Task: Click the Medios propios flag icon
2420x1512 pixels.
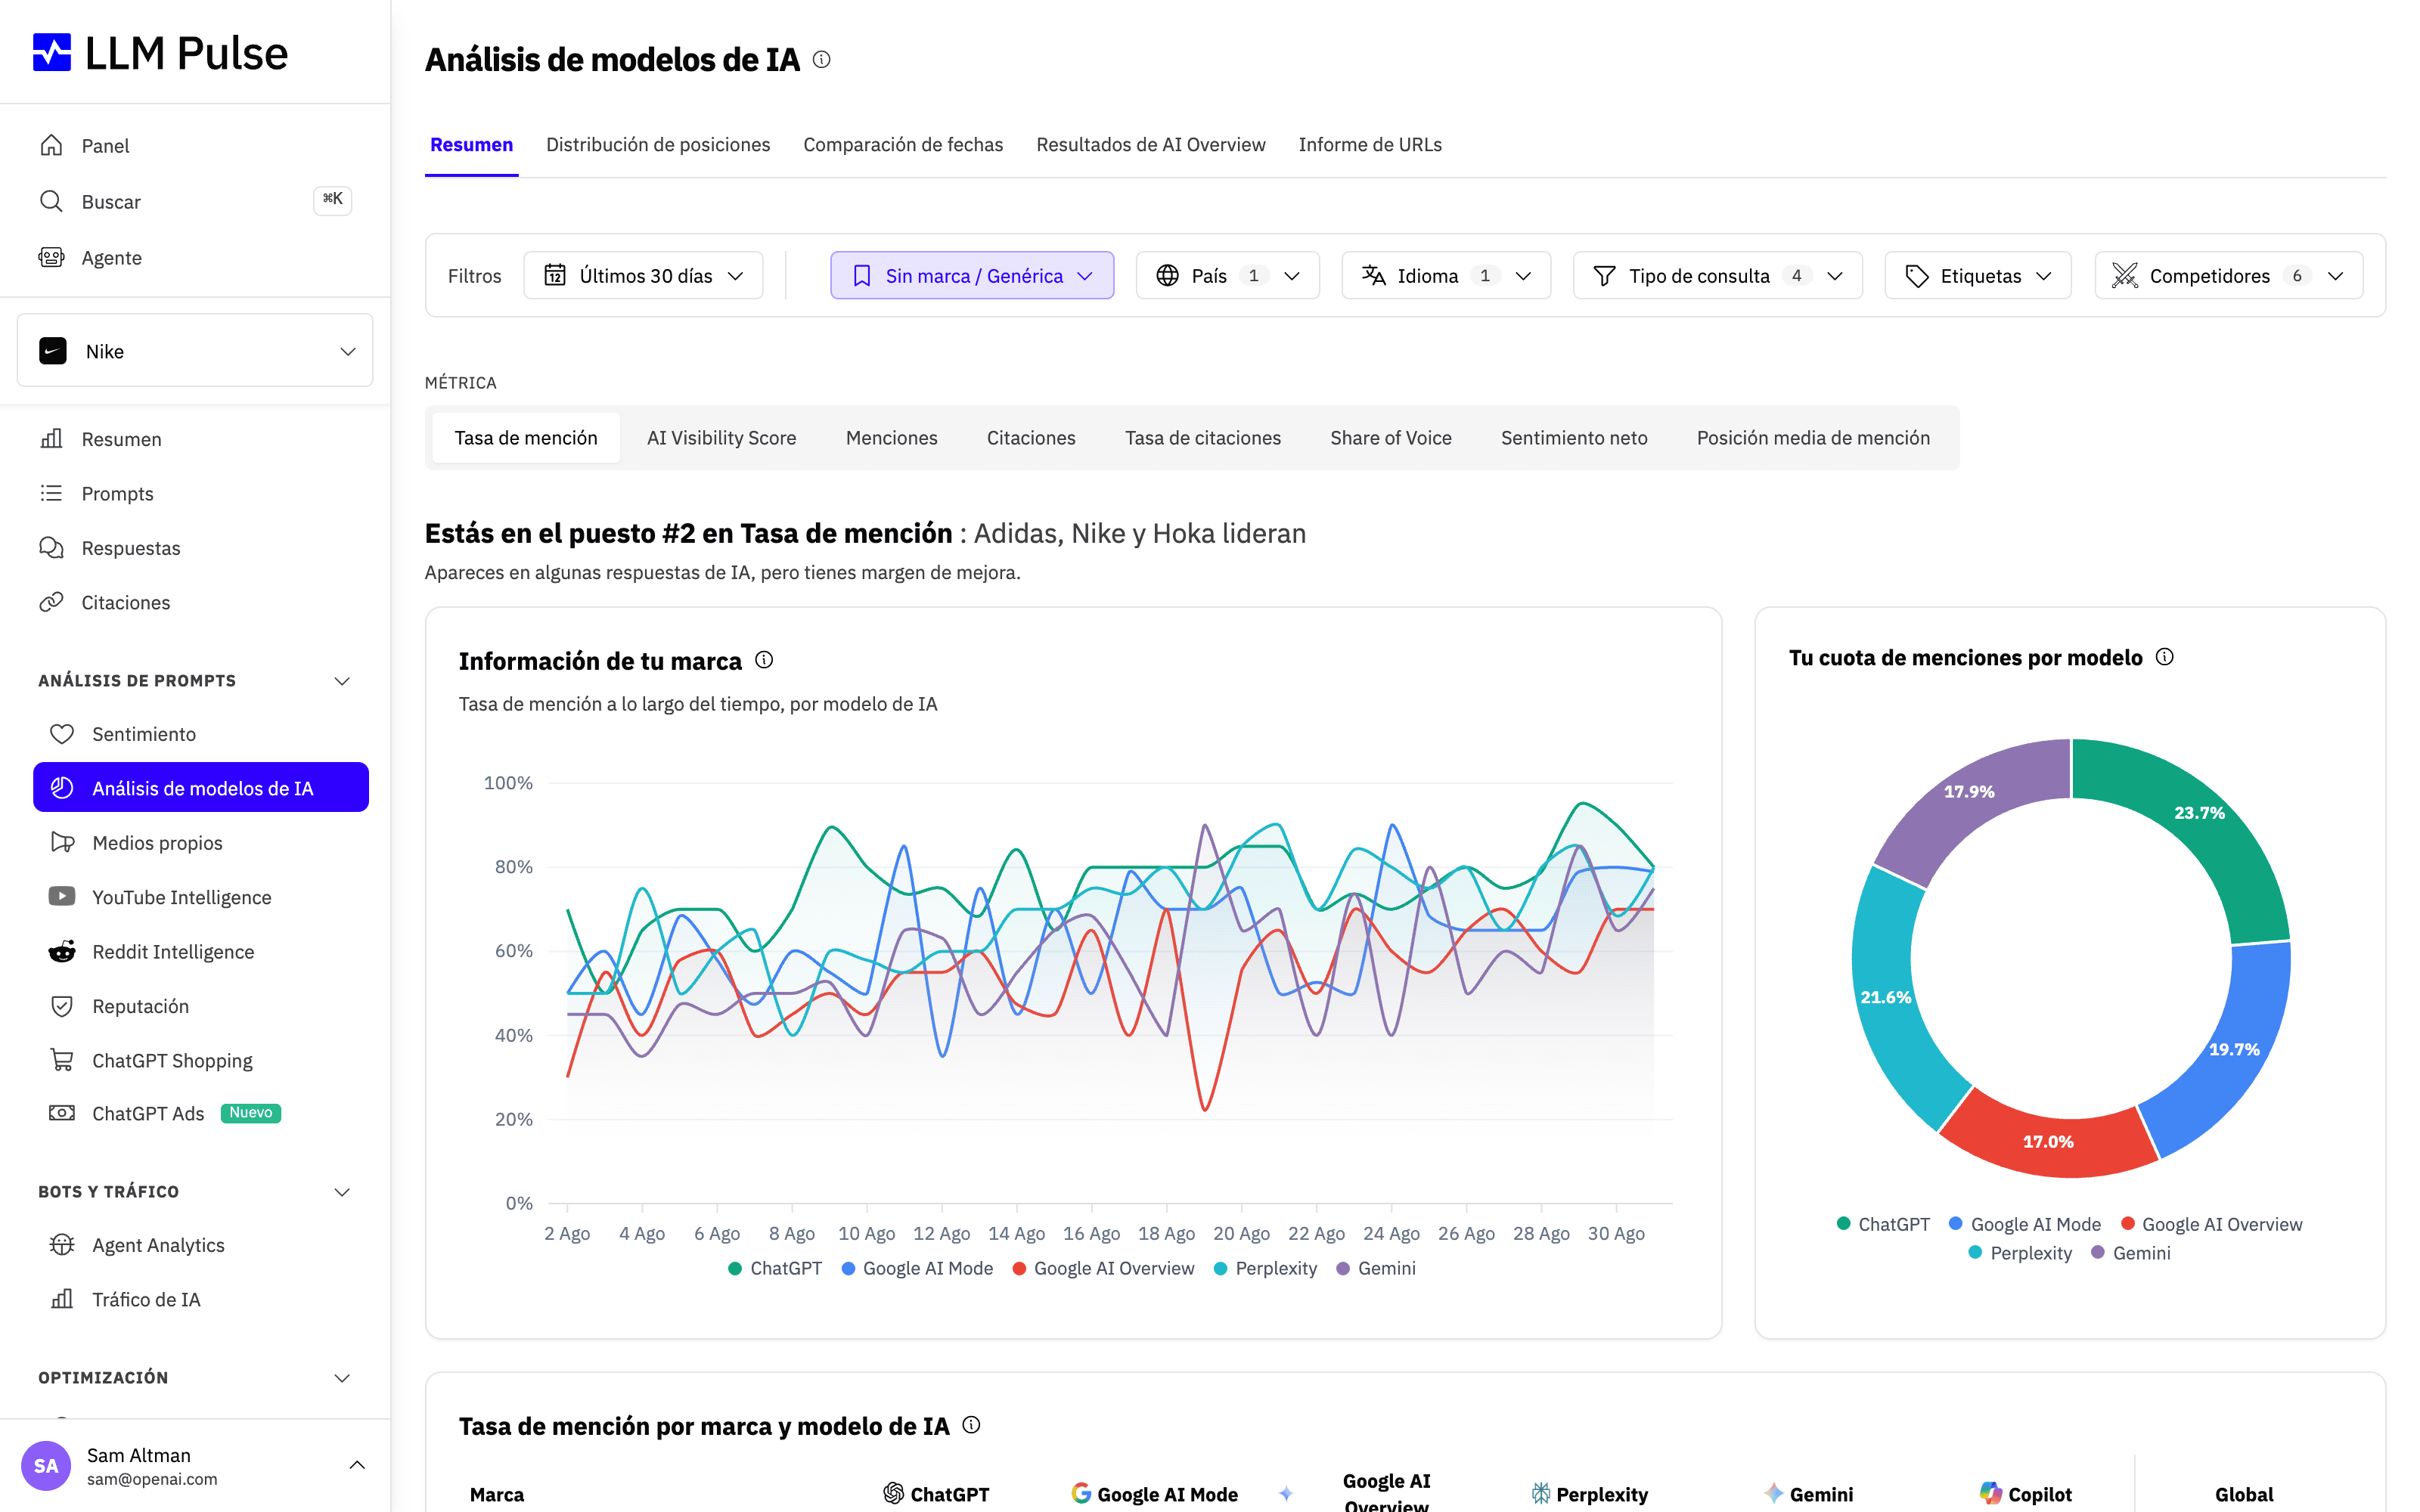Action: (62, 842)
